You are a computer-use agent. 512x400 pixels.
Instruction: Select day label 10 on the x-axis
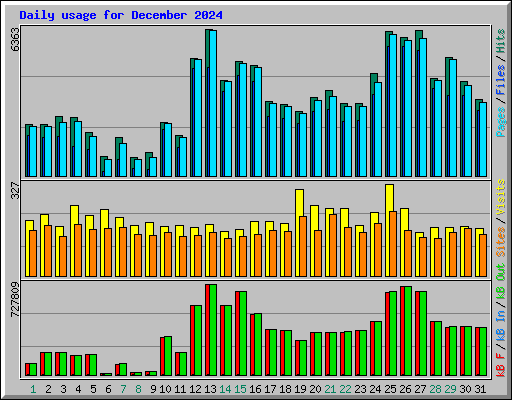(x=165, y=389)
